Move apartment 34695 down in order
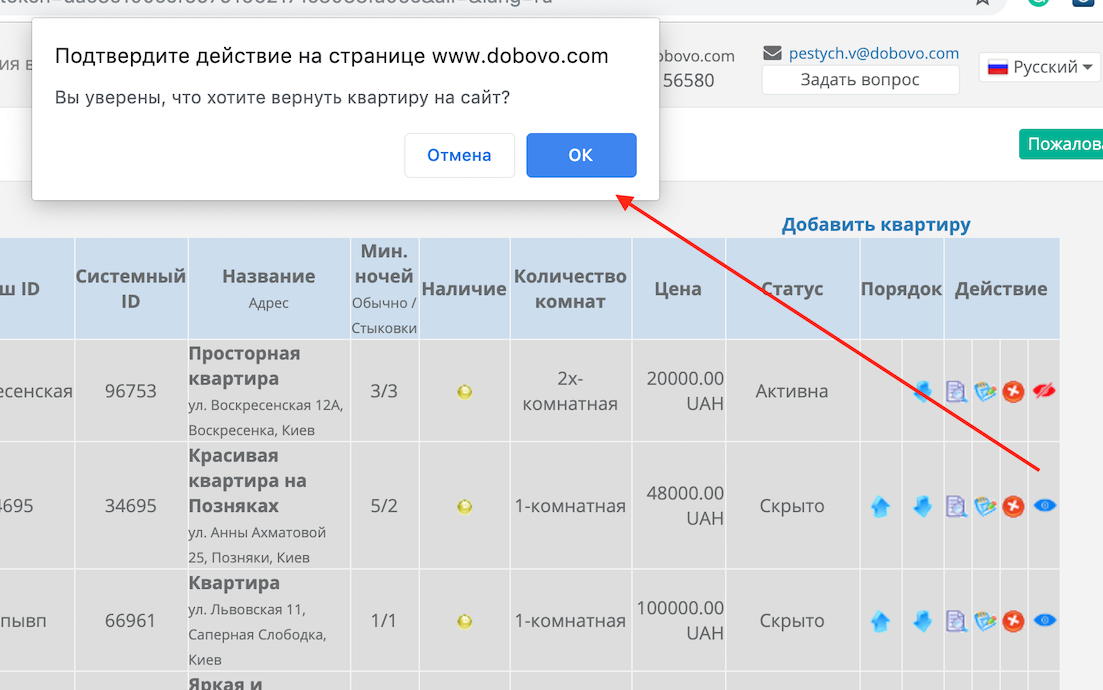 tap(923, 506)
